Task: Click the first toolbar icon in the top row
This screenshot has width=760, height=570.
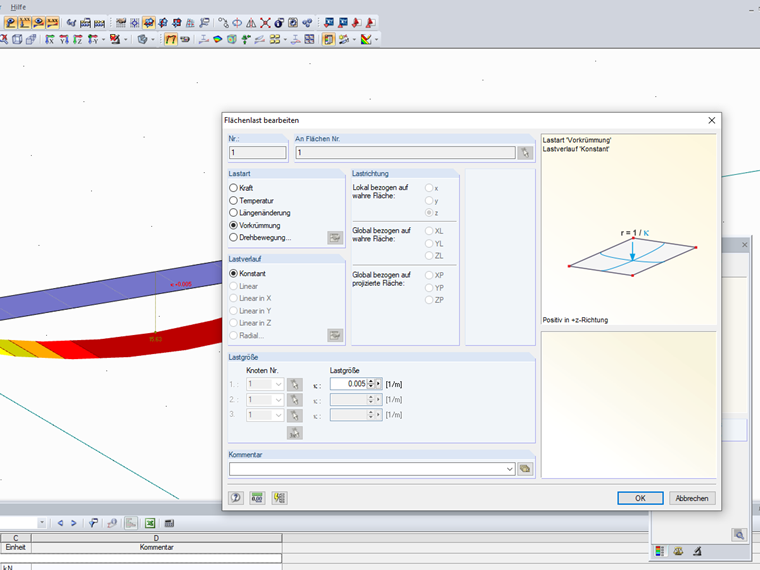Action: (11, 22)
